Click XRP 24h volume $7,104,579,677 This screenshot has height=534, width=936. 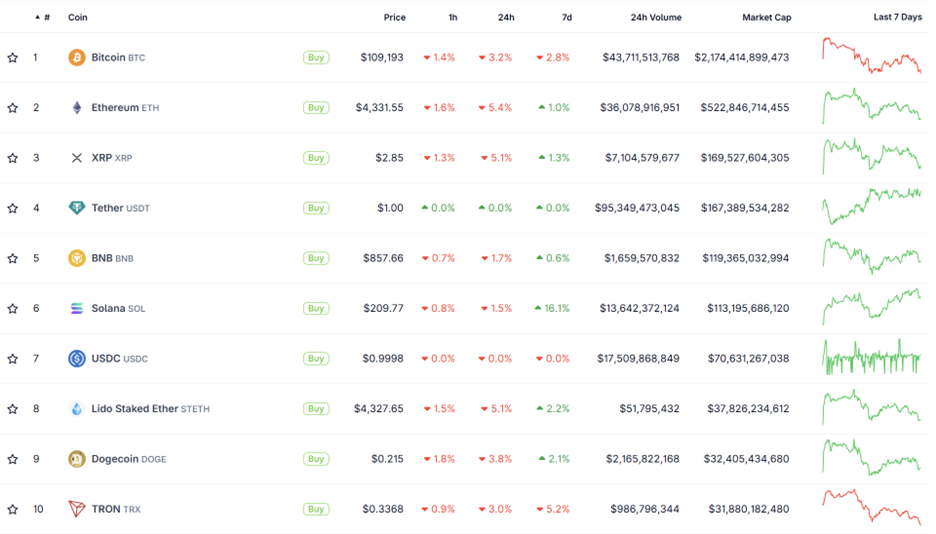(x=642, y=158)
